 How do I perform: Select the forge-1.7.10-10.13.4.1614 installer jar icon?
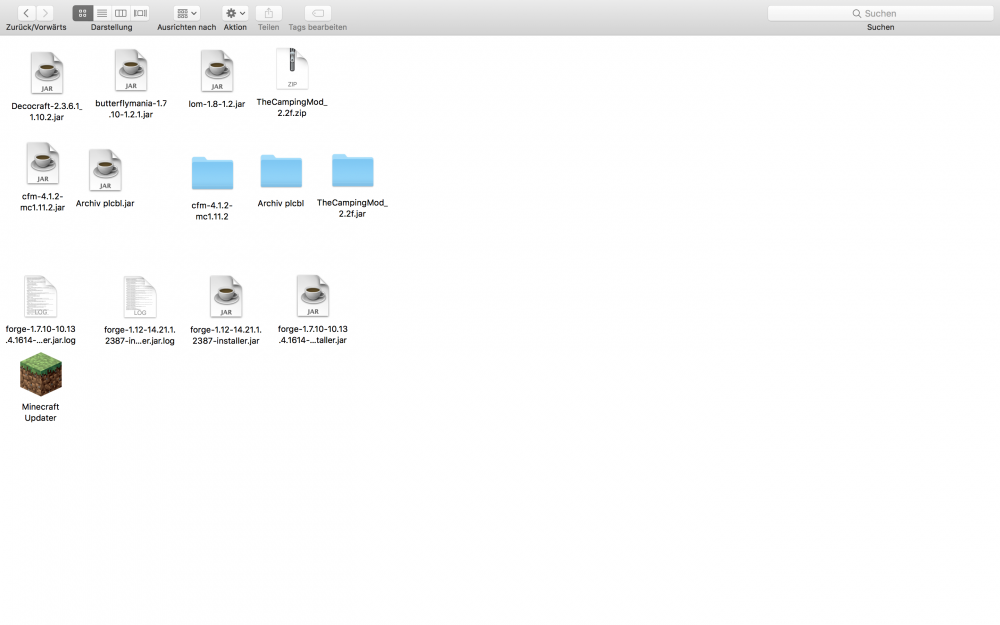tap(312, 296)
